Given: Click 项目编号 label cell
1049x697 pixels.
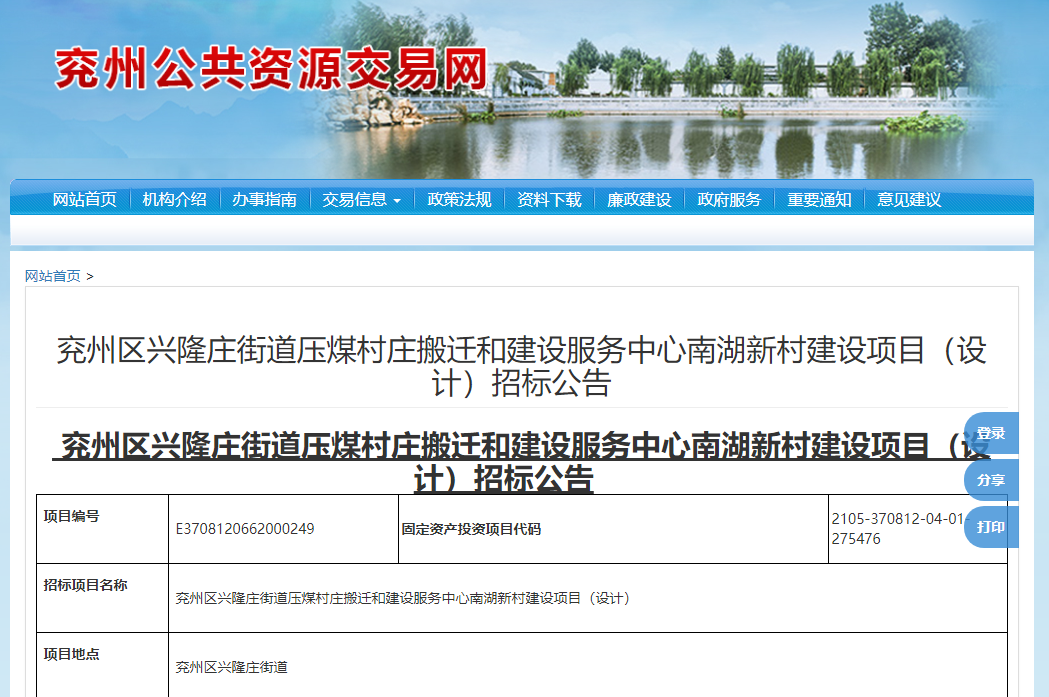Looking at the screenshot, I should coord(102,529).
